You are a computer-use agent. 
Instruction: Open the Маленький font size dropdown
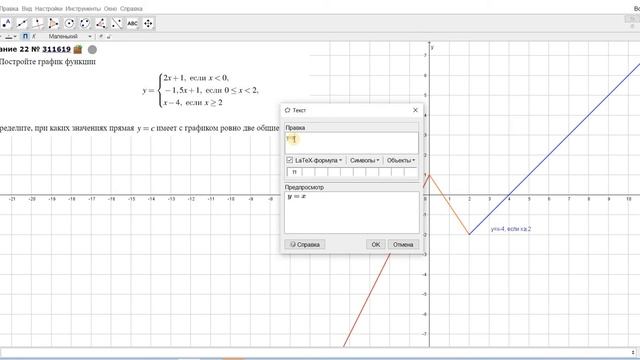coord(69,36)
